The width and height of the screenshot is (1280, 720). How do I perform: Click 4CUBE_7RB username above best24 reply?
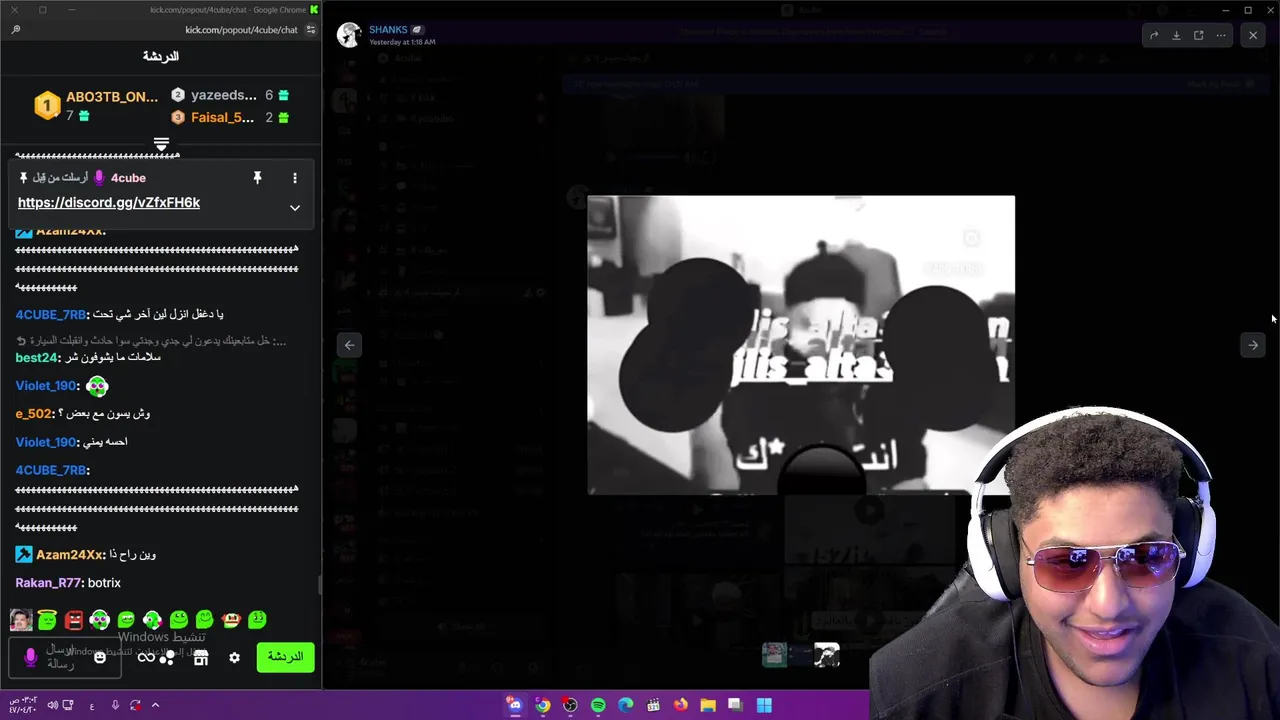tap(51, 314)
